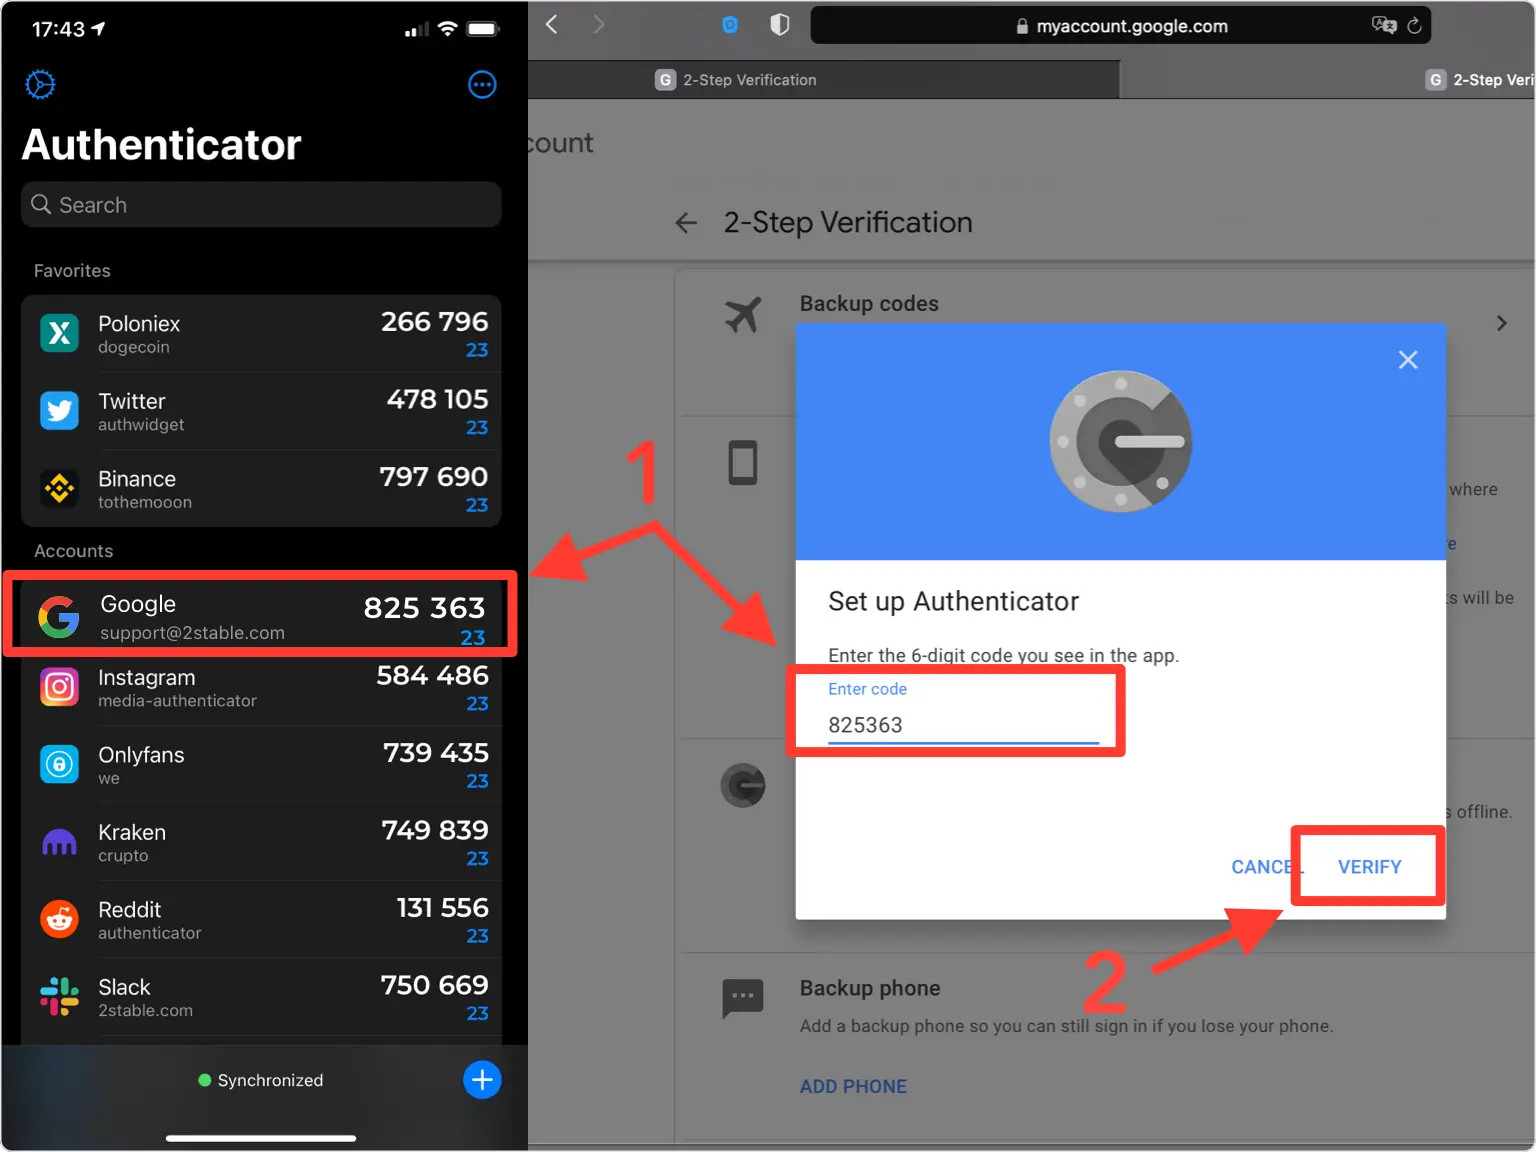Switch to first 2-Step Verification tab
The image size is (1536, 1152).
pos(823,80)
